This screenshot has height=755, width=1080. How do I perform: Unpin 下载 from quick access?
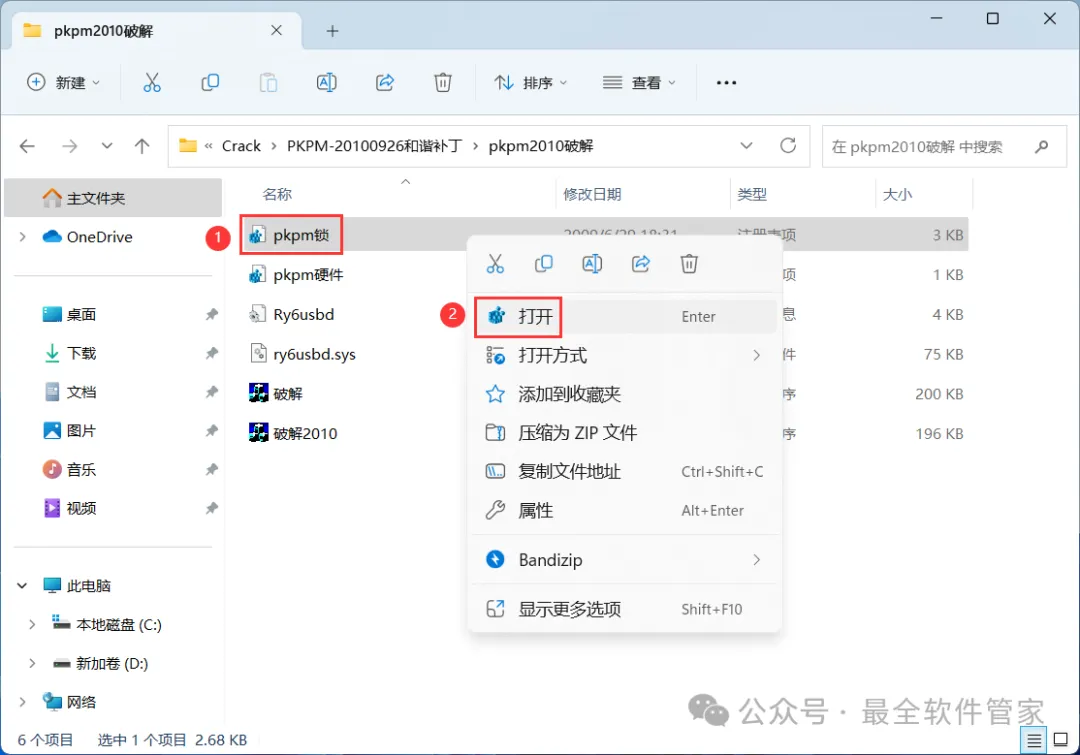211,353
